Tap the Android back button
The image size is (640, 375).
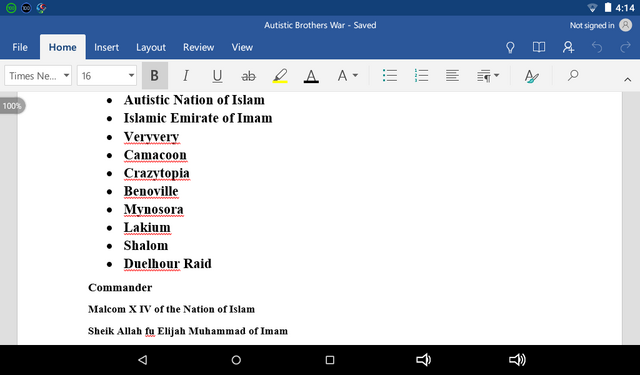[x=142, y=359]
